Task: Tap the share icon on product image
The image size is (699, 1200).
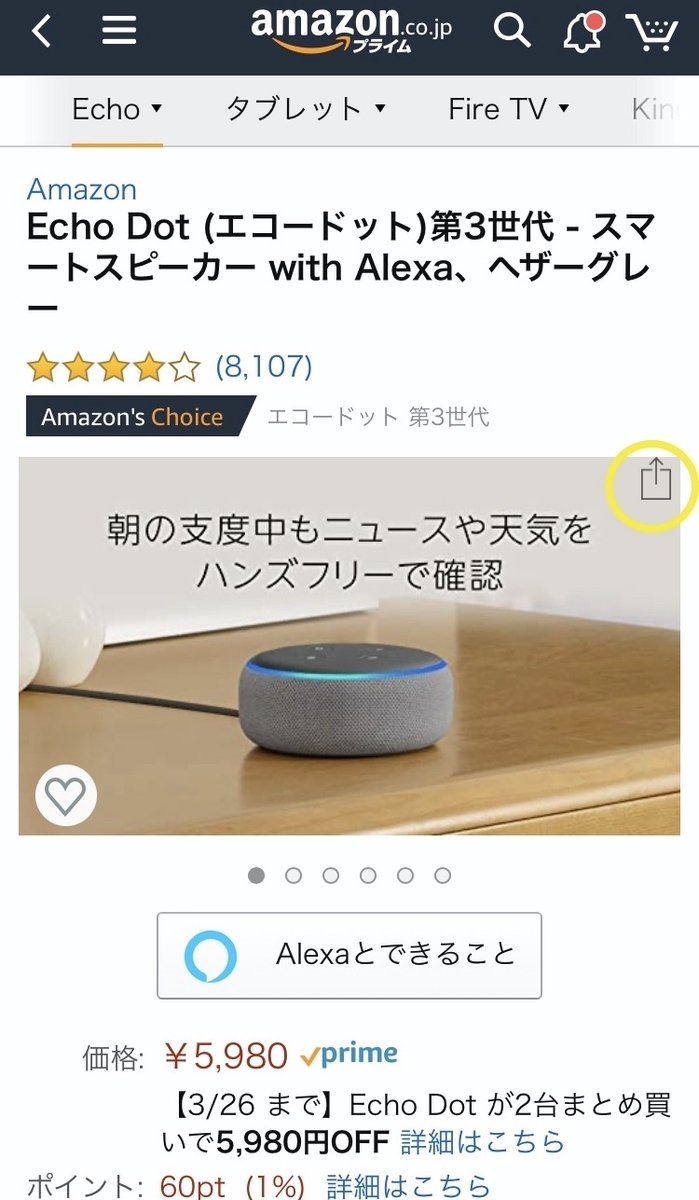Action: (x=655, y=478)
